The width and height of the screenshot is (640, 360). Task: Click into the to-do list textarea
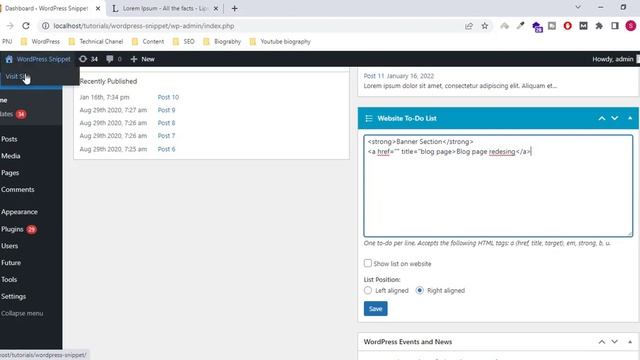coord(498,186)
